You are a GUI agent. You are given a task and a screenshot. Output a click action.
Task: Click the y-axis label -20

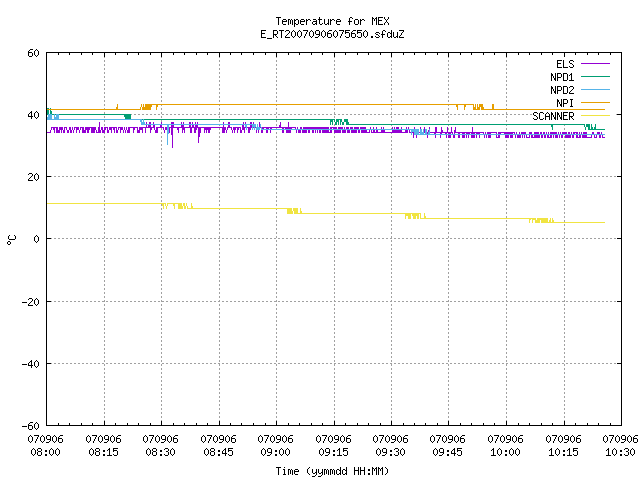point(31,302)
